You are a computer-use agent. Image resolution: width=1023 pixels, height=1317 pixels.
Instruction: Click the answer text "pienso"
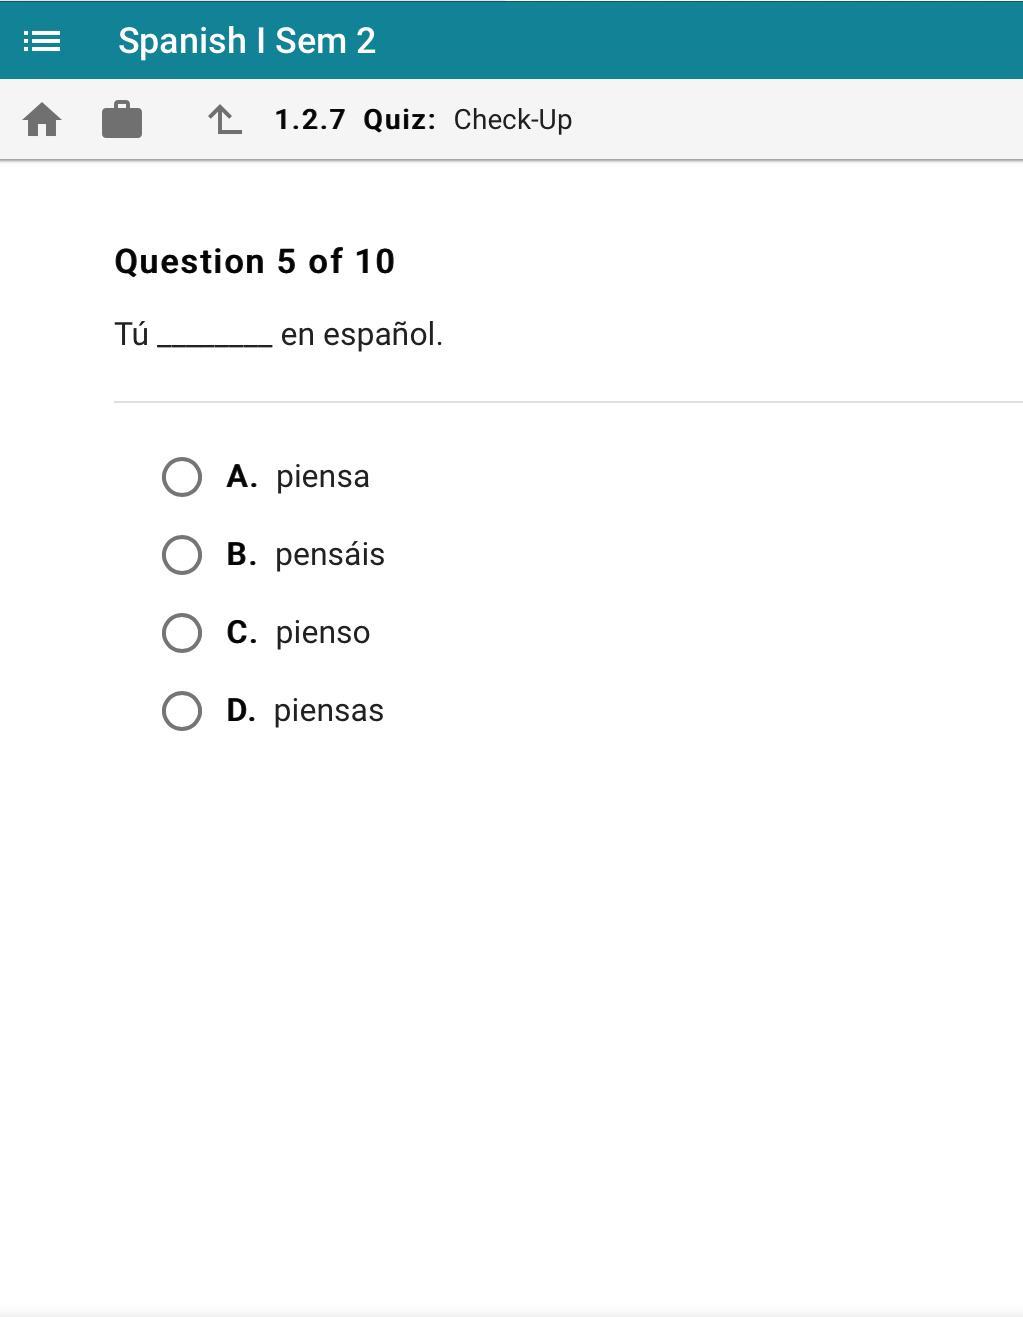pyautogui.click(x=322, y=633)
